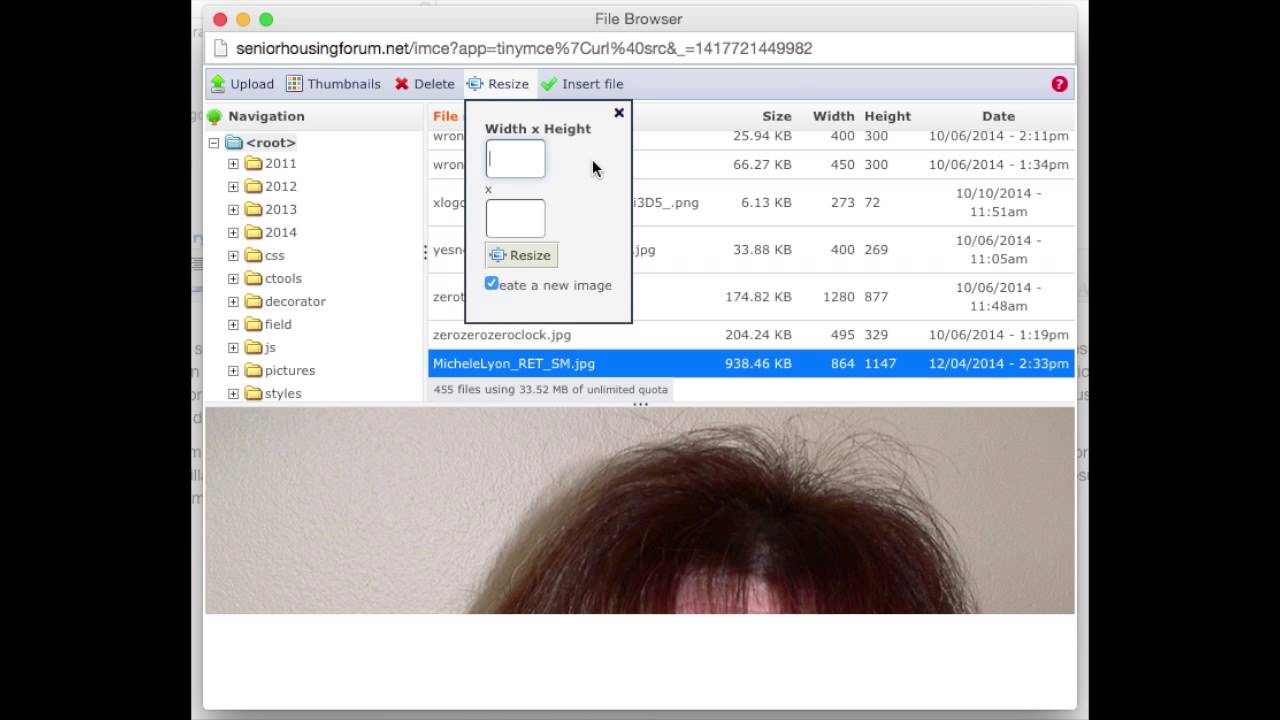Select the 33.88 KB jpg file row
1280x720 pixels.
point(751,249)
